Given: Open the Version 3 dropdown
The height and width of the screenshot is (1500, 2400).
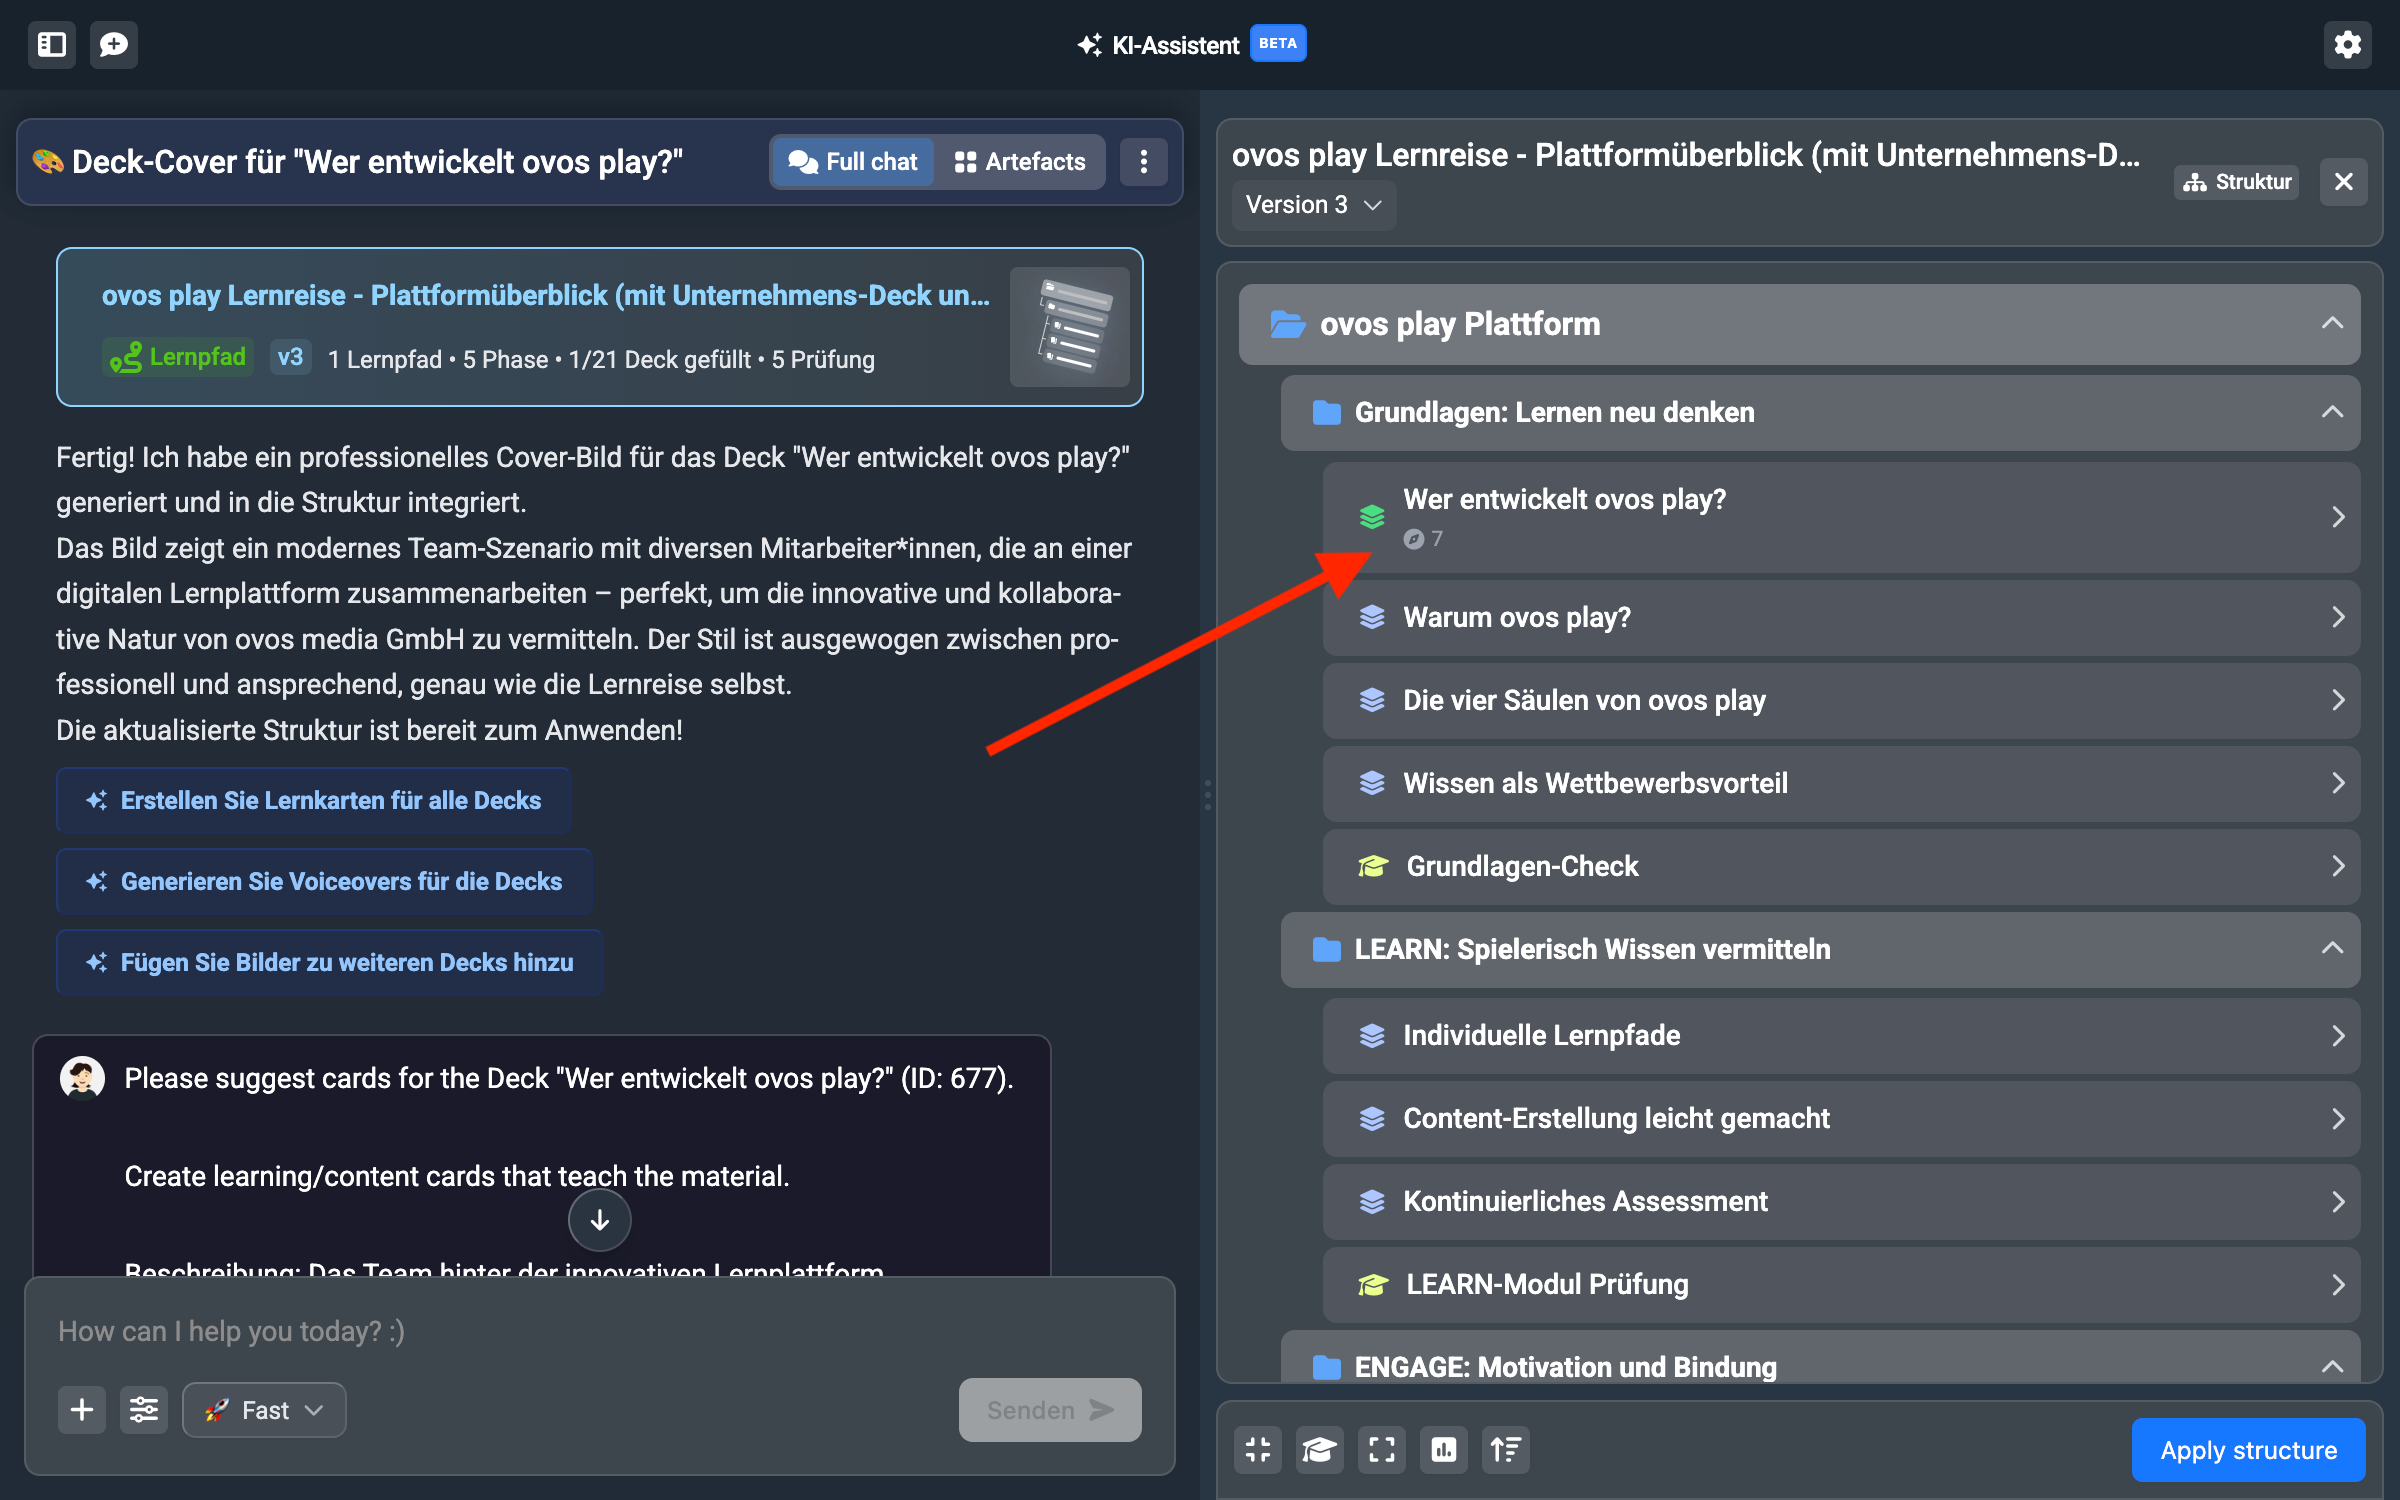Looking at the screenshot, I should click(x=1313, y=205).
